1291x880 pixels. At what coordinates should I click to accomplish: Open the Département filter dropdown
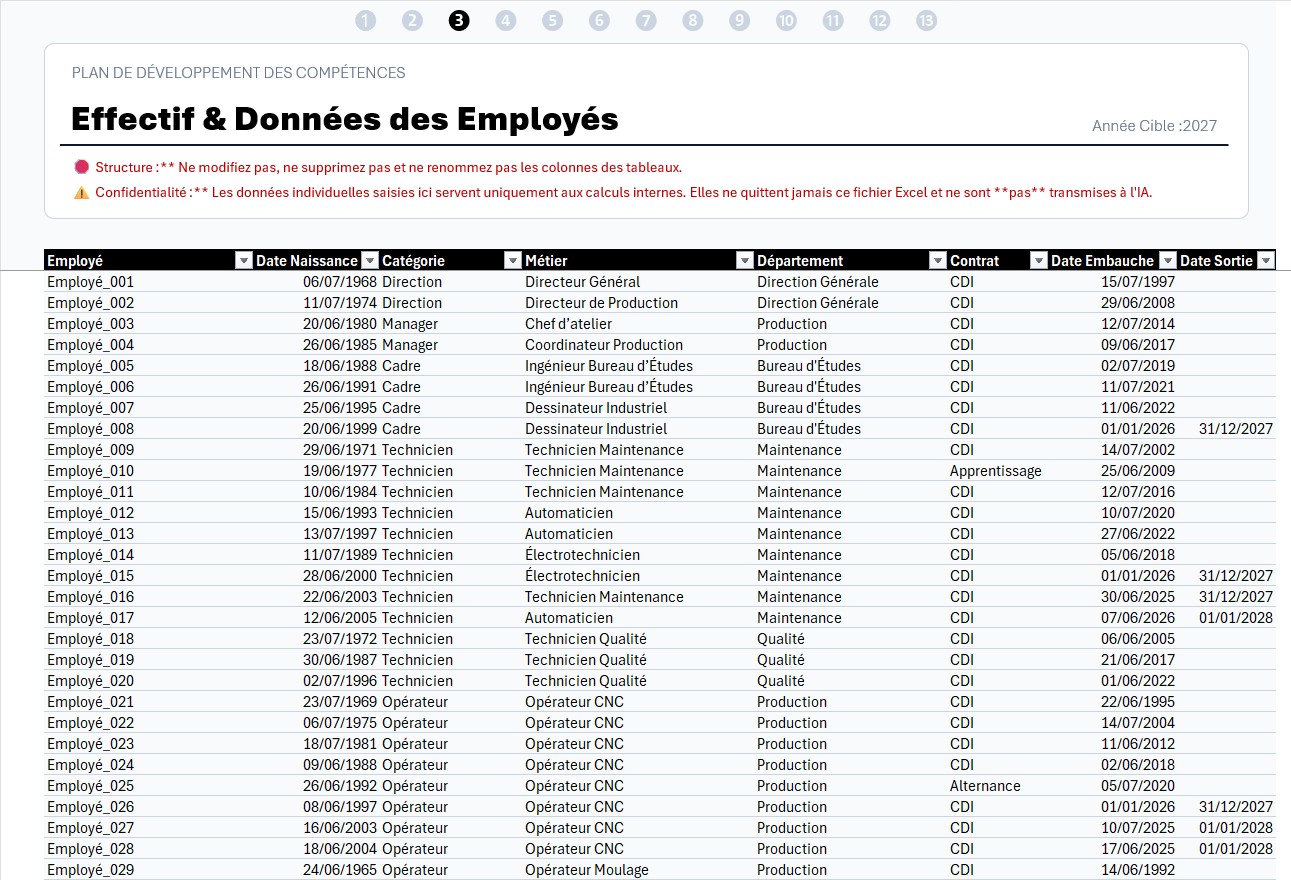tap(937, 261)
